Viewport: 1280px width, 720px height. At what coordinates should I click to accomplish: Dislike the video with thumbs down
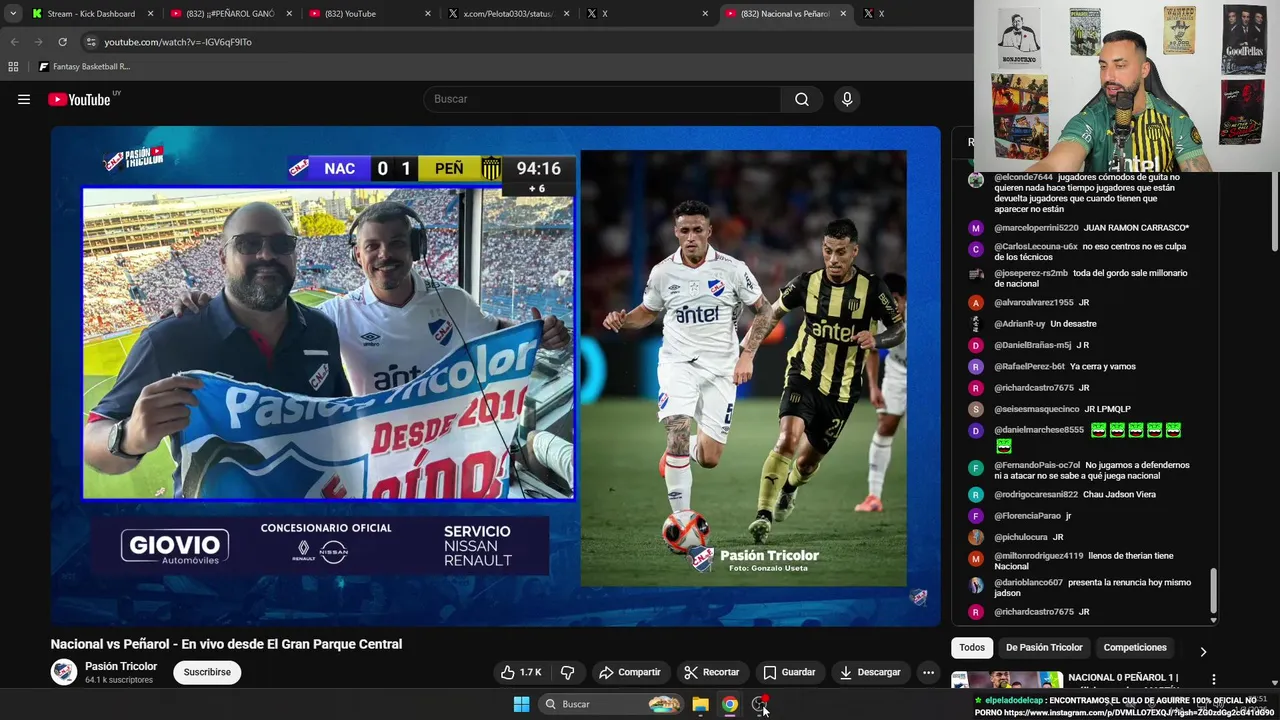[567, 672]
